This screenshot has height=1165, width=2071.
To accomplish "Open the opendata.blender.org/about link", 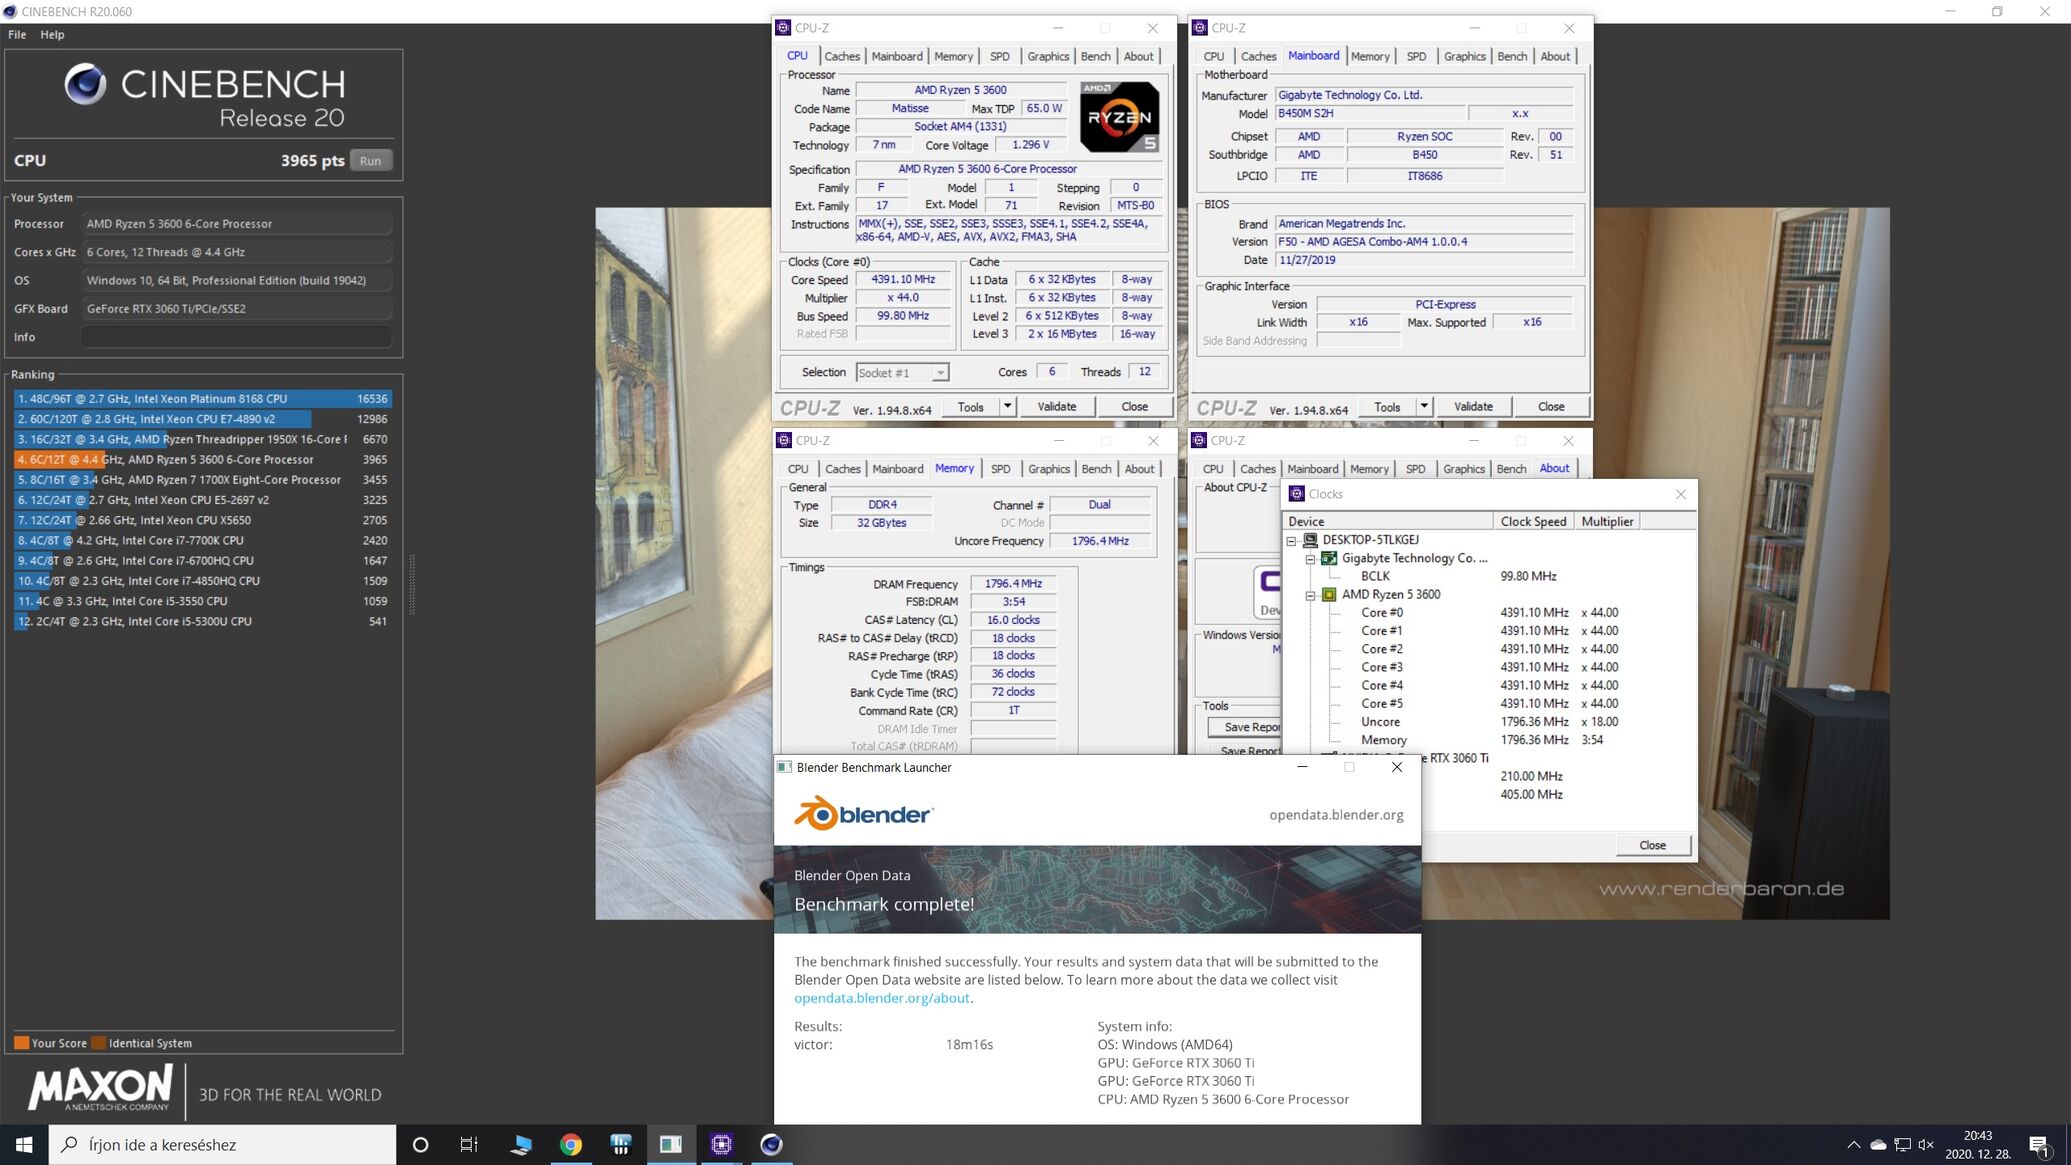I will point(882,998).
